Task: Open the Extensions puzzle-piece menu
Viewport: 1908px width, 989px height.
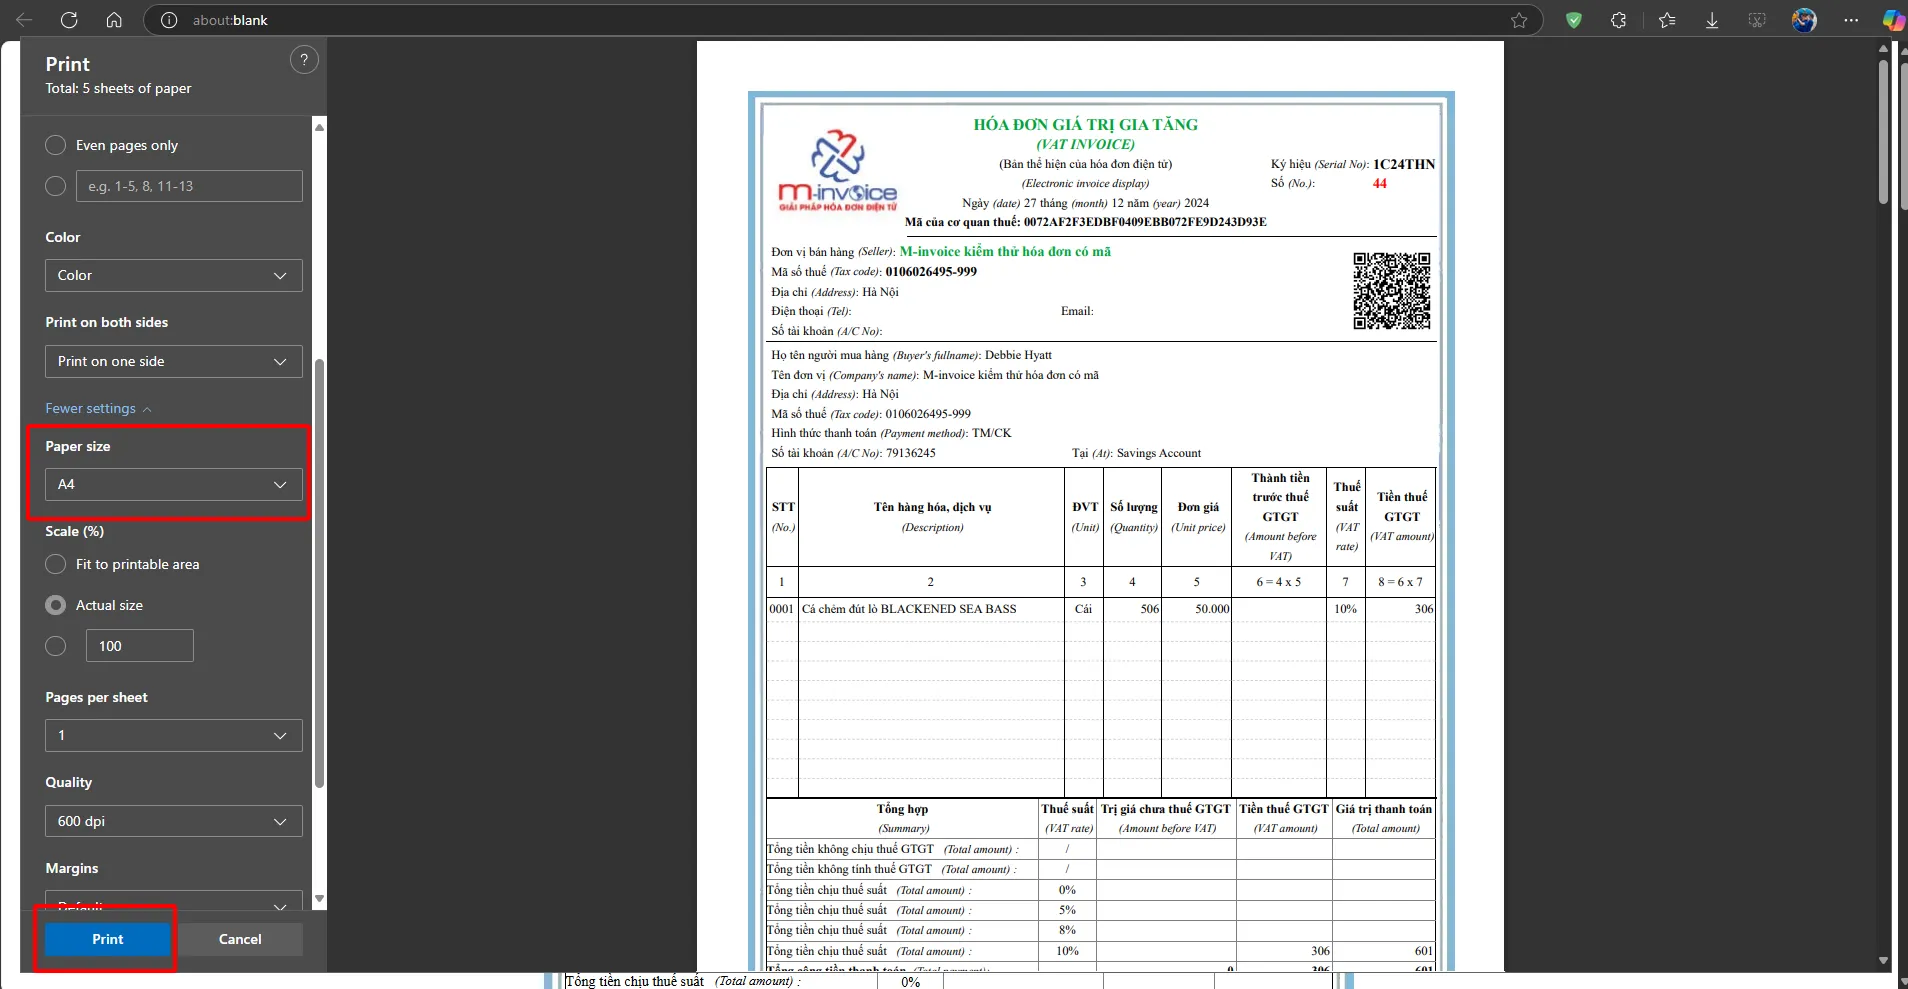Action: (x=1619, y=20)
